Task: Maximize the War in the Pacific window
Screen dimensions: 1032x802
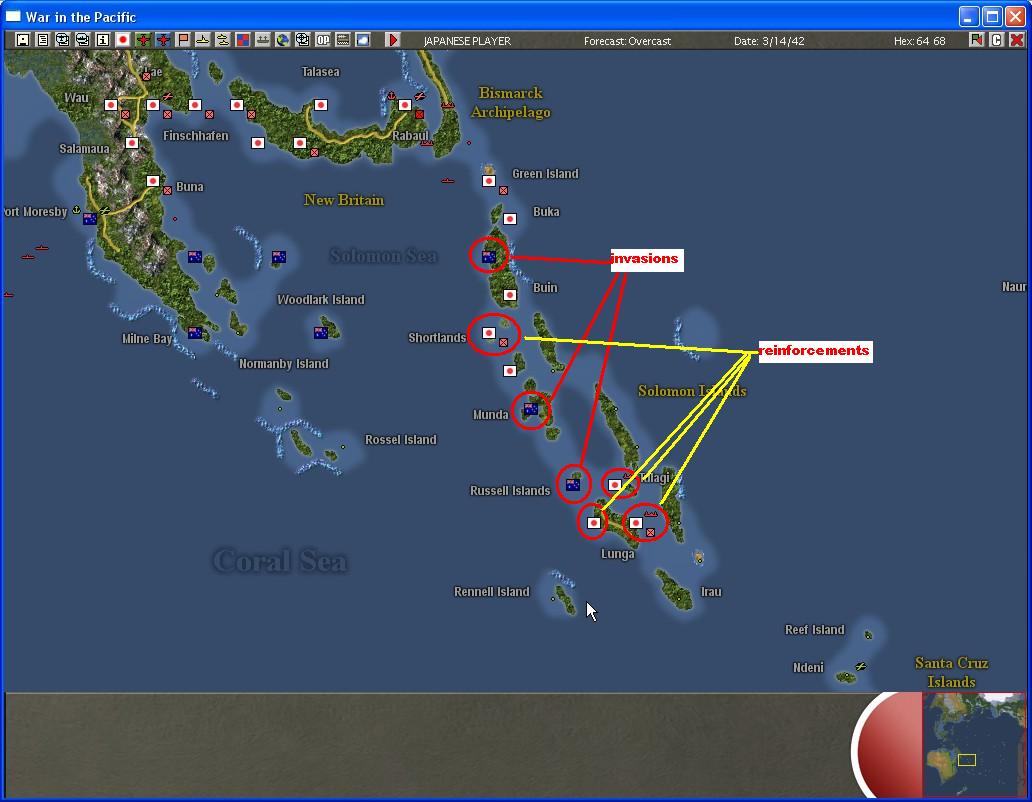Action: 992,16
